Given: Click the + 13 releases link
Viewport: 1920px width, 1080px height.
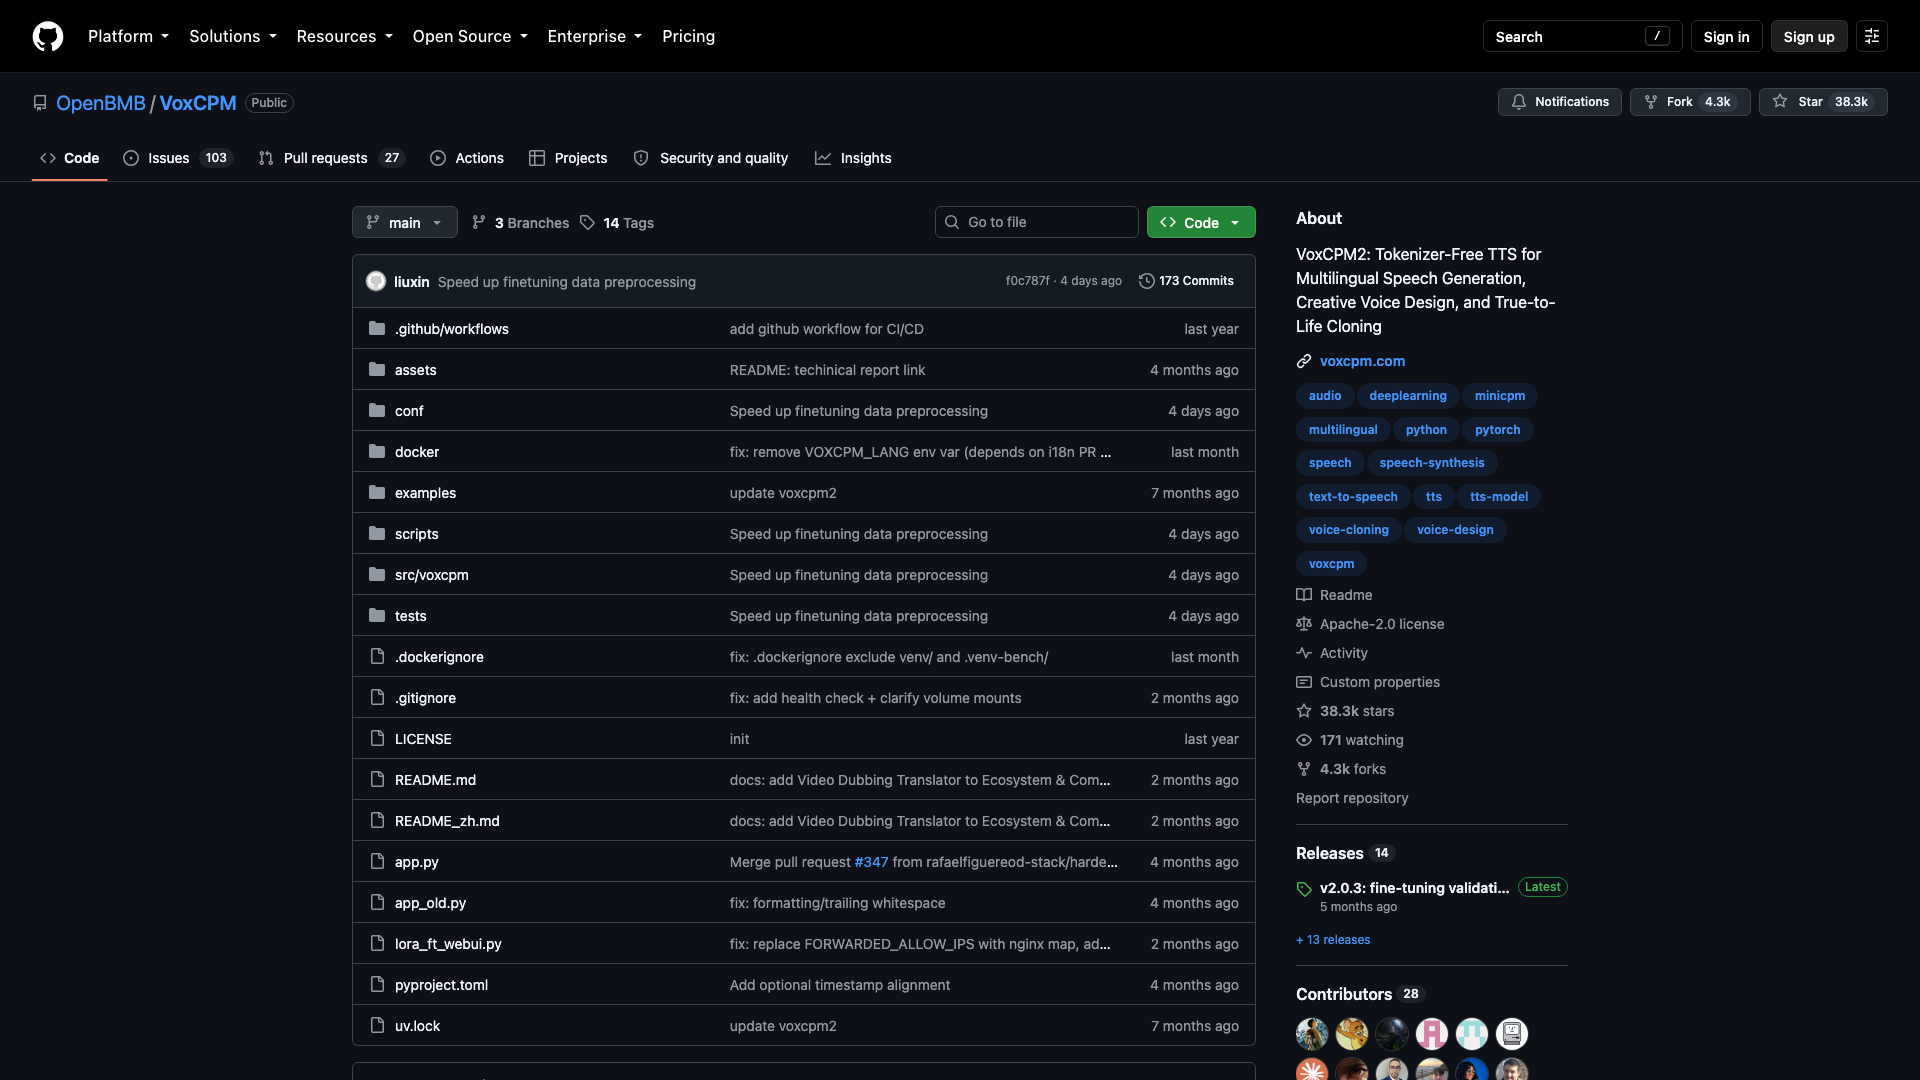Looking at the screenshot, I should point(1333,940).
